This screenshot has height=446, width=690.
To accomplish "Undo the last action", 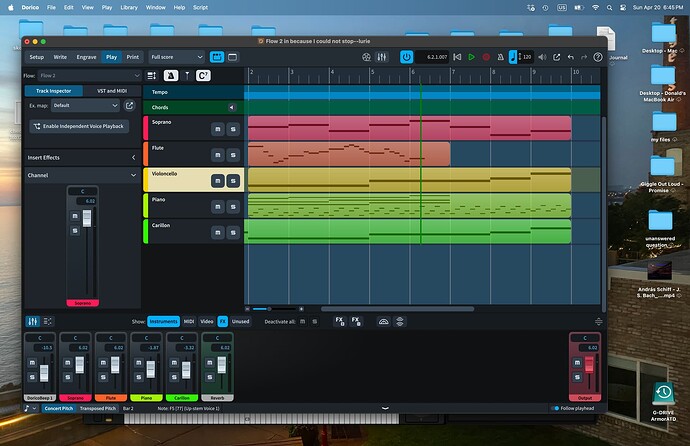I will coord(571,57).
